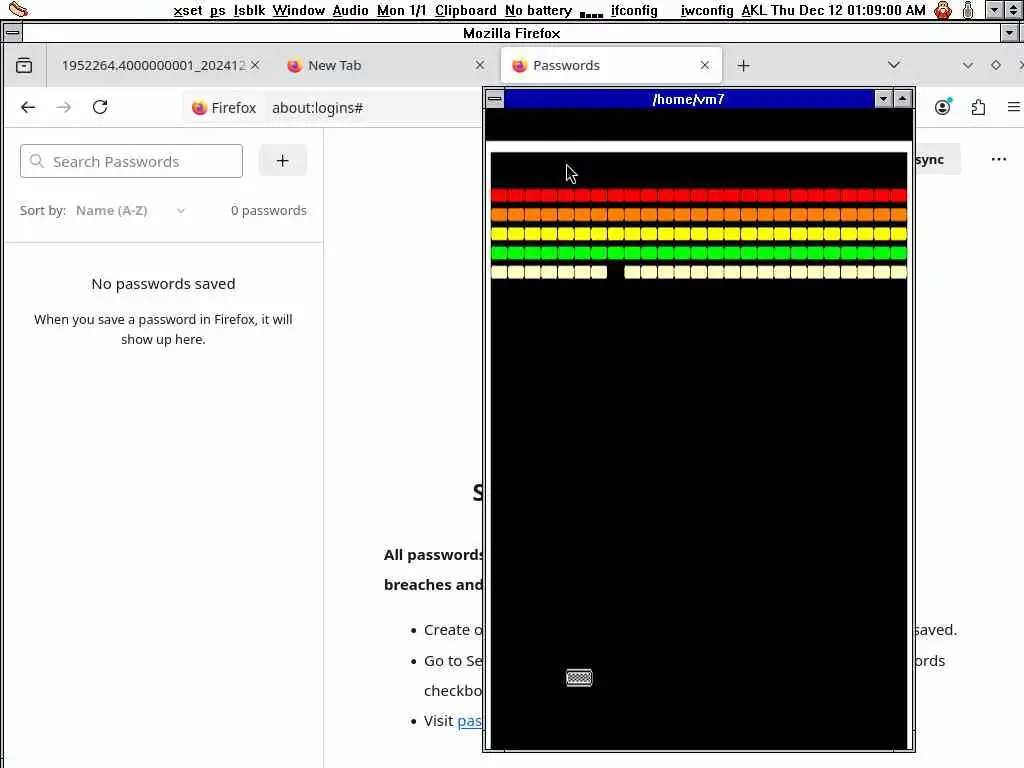Click the Firefox identity icon in address bar
Viewport: 1024px width, 768px height.
click(224, 108)
